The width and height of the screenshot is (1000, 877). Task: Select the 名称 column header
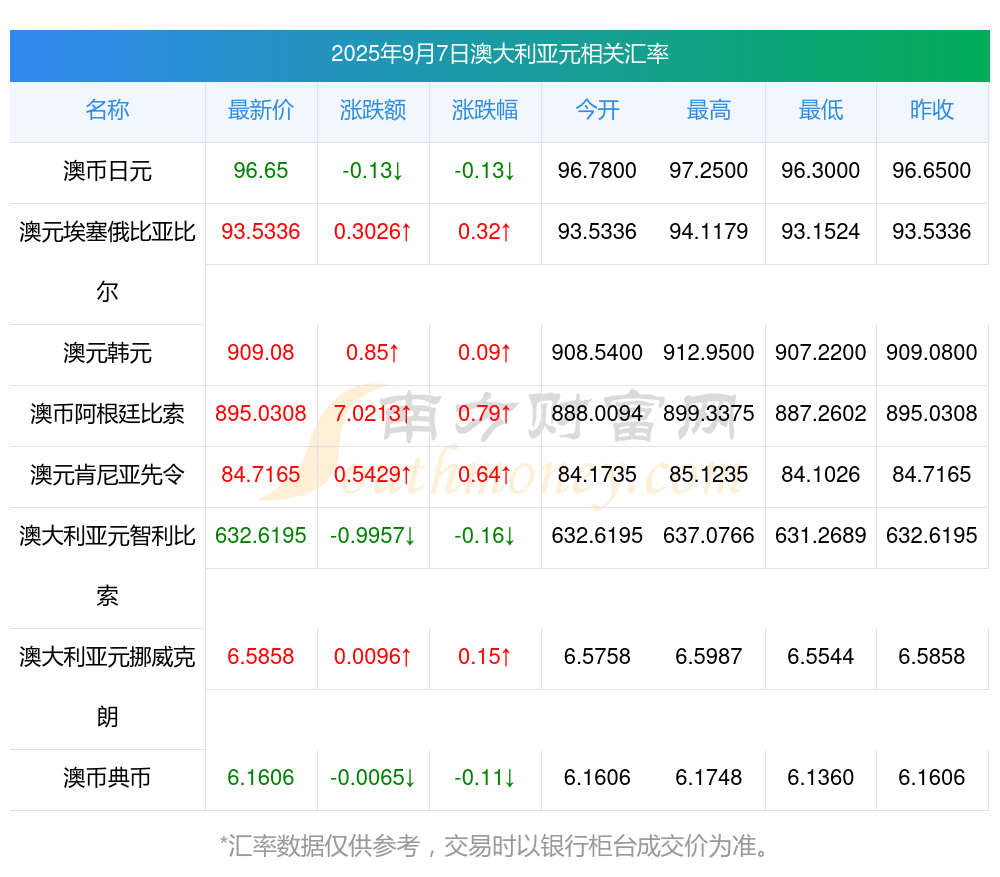pyautogui.click(x=107, y=110)
